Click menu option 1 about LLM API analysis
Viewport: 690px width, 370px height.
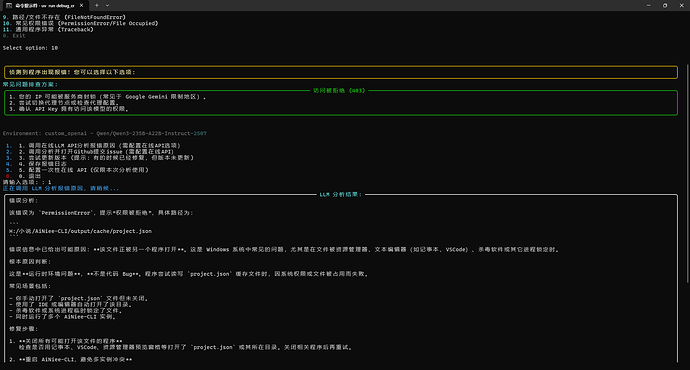[x=93, y=146]
